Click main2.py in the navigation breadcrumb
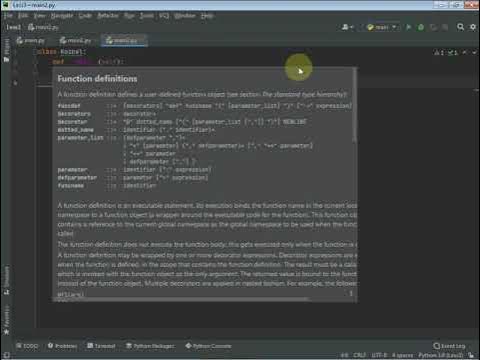The height and width of the screenshot is (360, 480). [43, 27]
